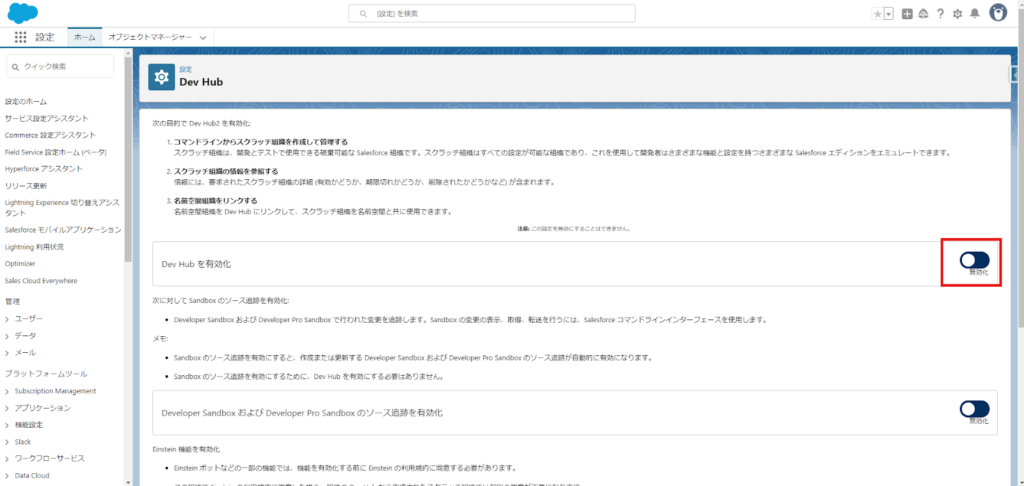This screenshot has height=486, width=1024.
Task: Open the setup gear icon in header
Action: (957, 14)
